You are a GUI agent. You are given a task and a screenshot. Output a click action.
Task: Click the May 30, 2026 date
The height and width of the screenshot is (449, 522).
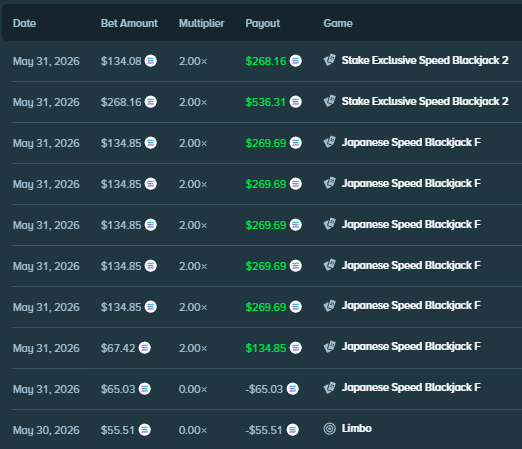coord(46,430)
